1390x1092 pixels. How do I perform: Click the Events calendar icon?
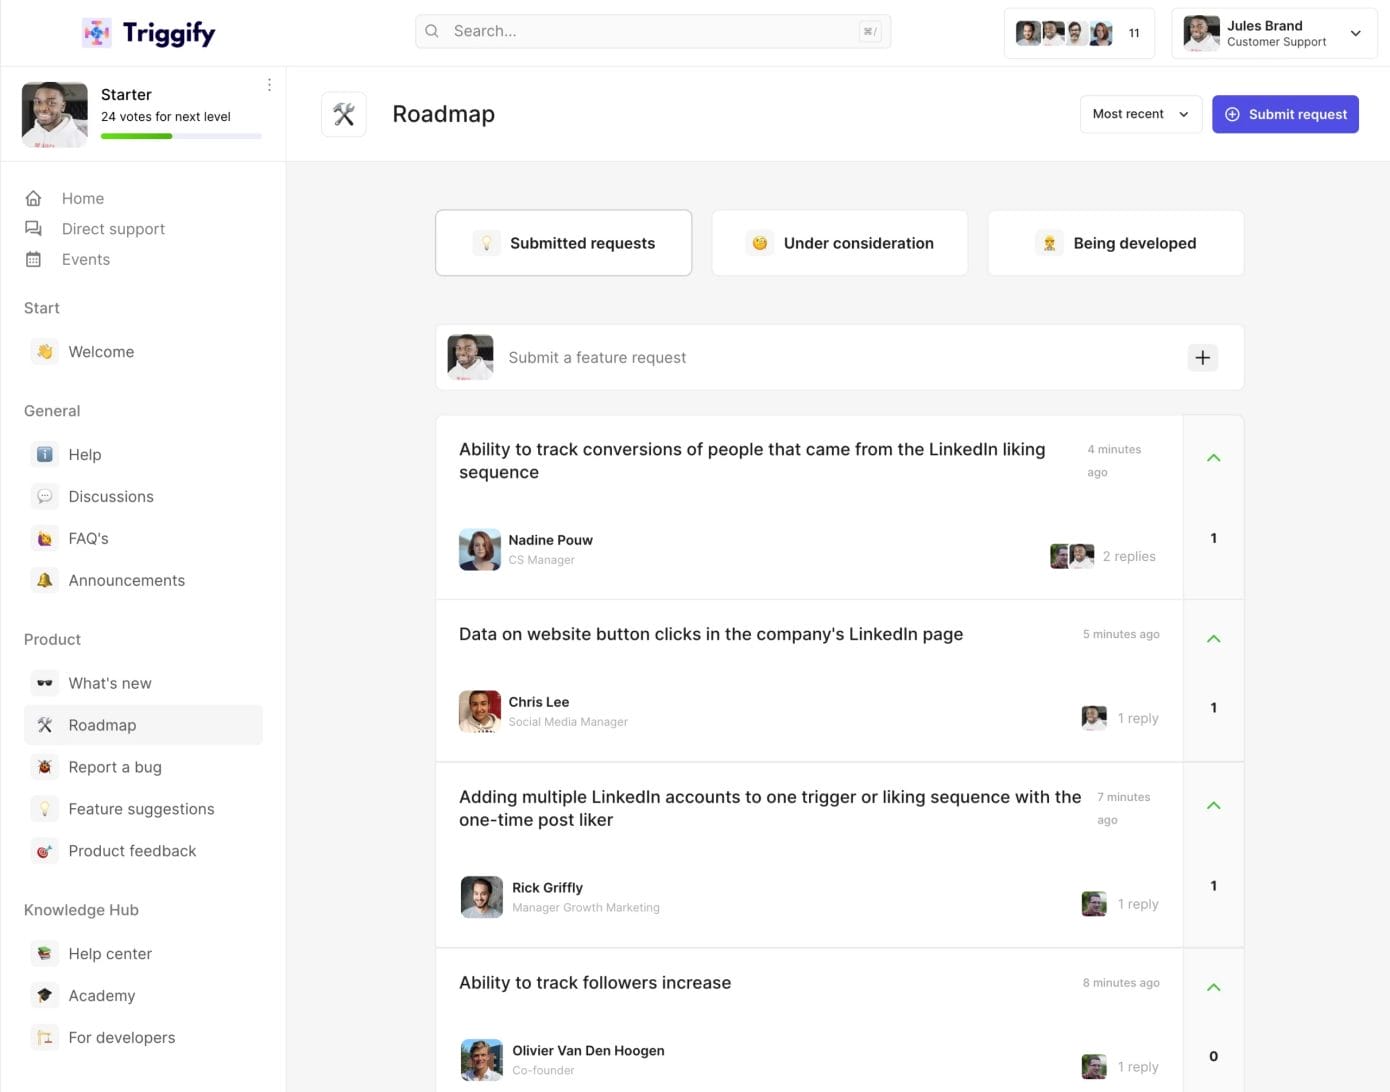click(33, 259)
